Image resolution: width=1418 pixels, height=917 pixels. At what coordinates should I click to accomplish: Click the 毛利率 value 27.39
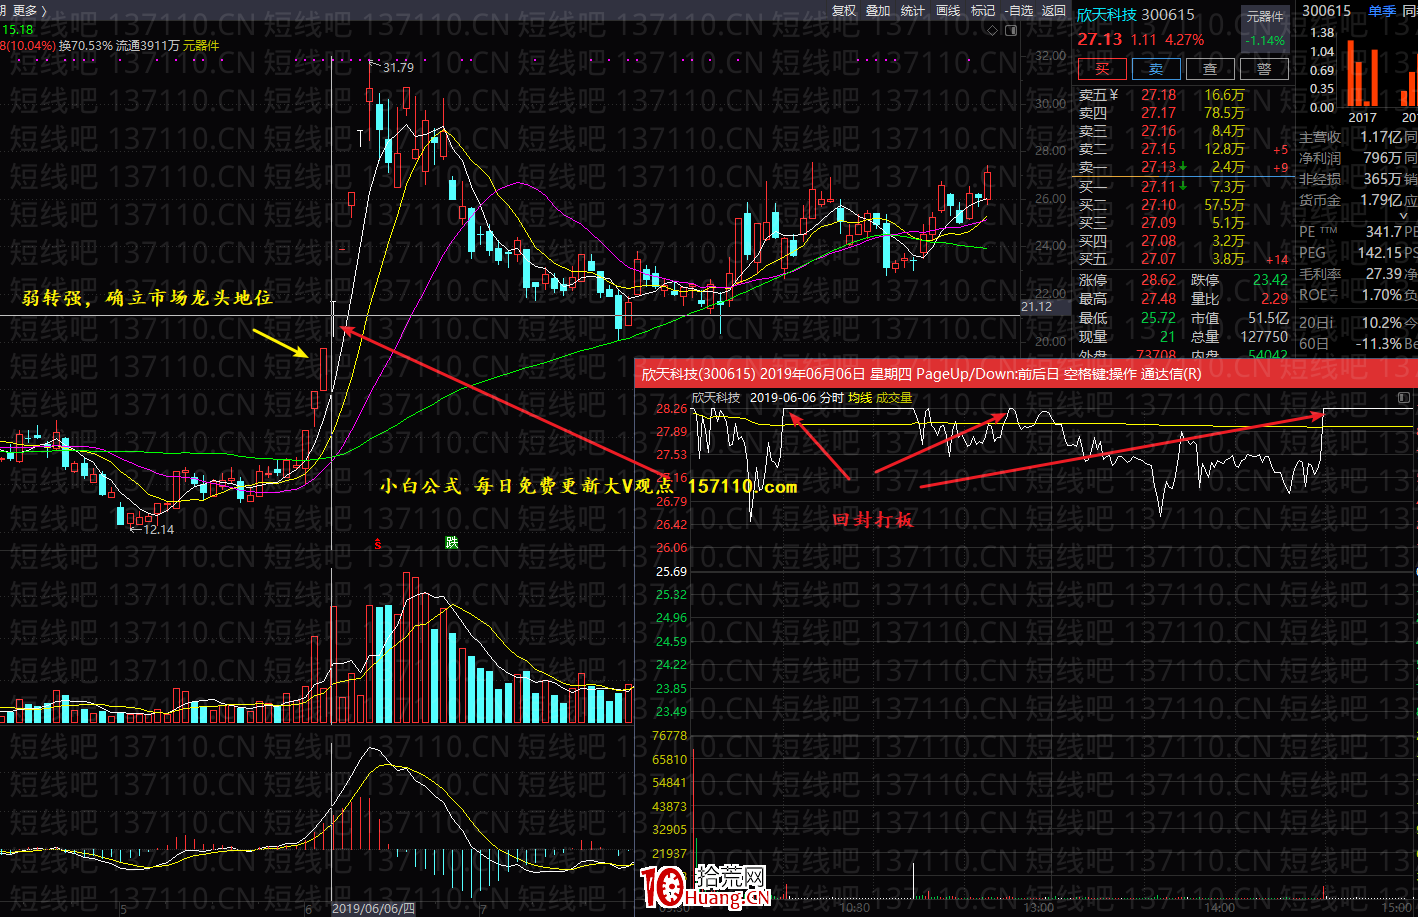click(1384, 274)
